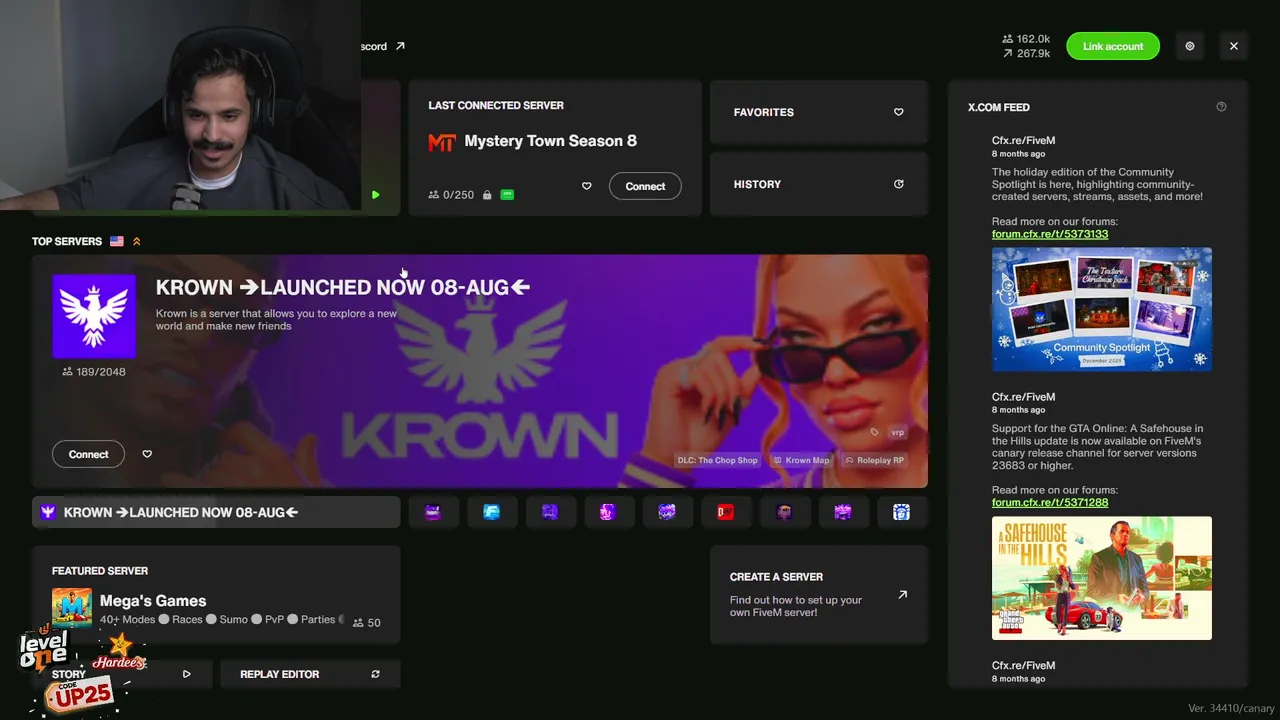The image size is (1280, 720).
Task: Select the blue-and-white last server icon
Action: point(901,512)
